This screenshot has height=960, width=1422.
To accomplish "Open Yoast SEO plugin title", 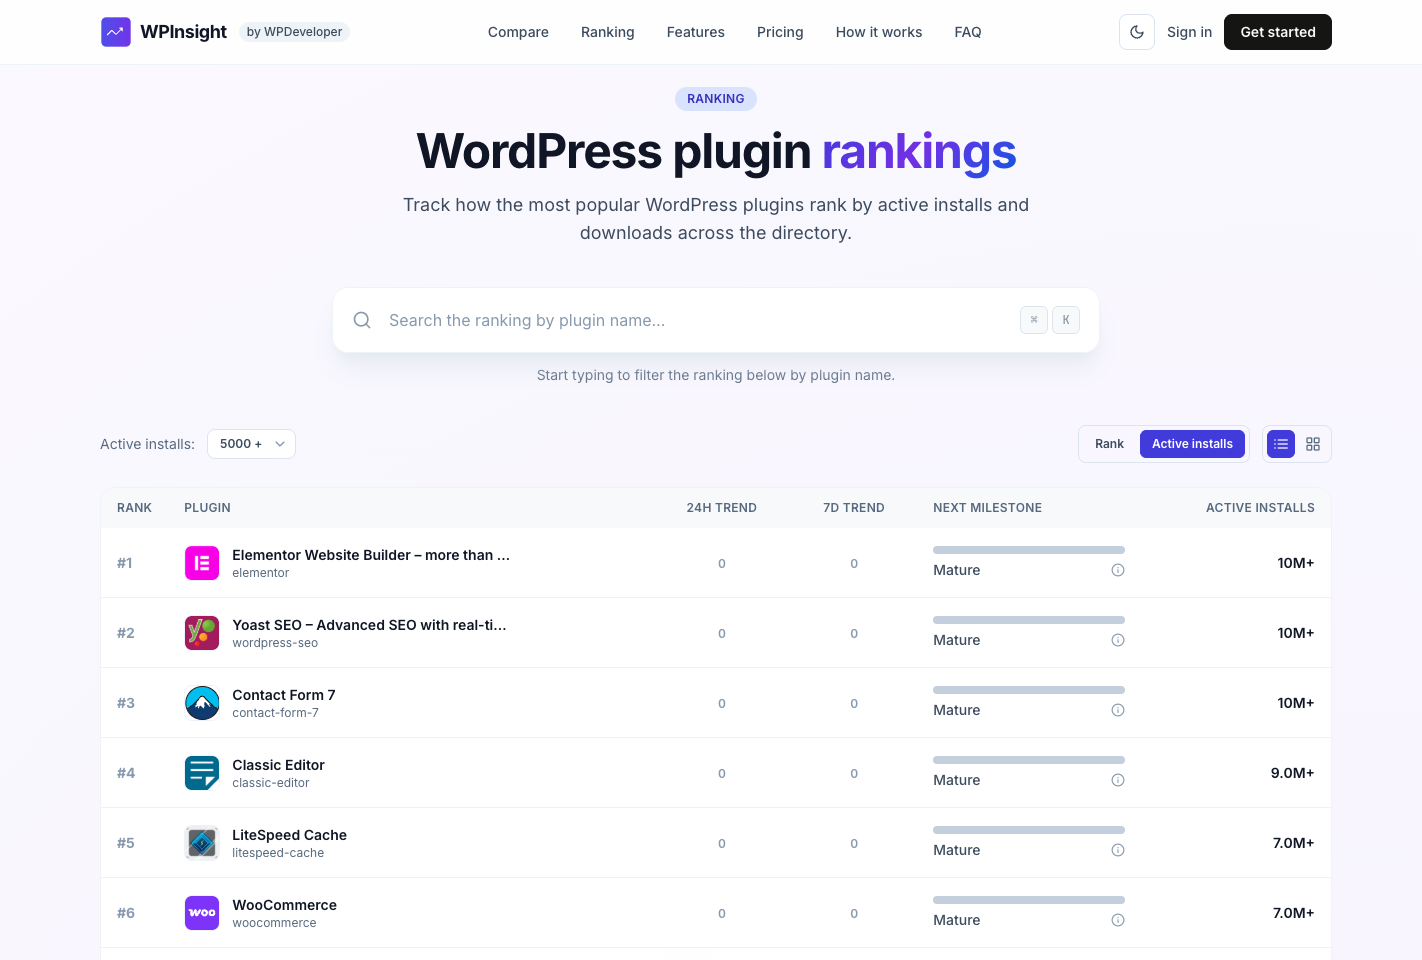I will coord(369,625).
